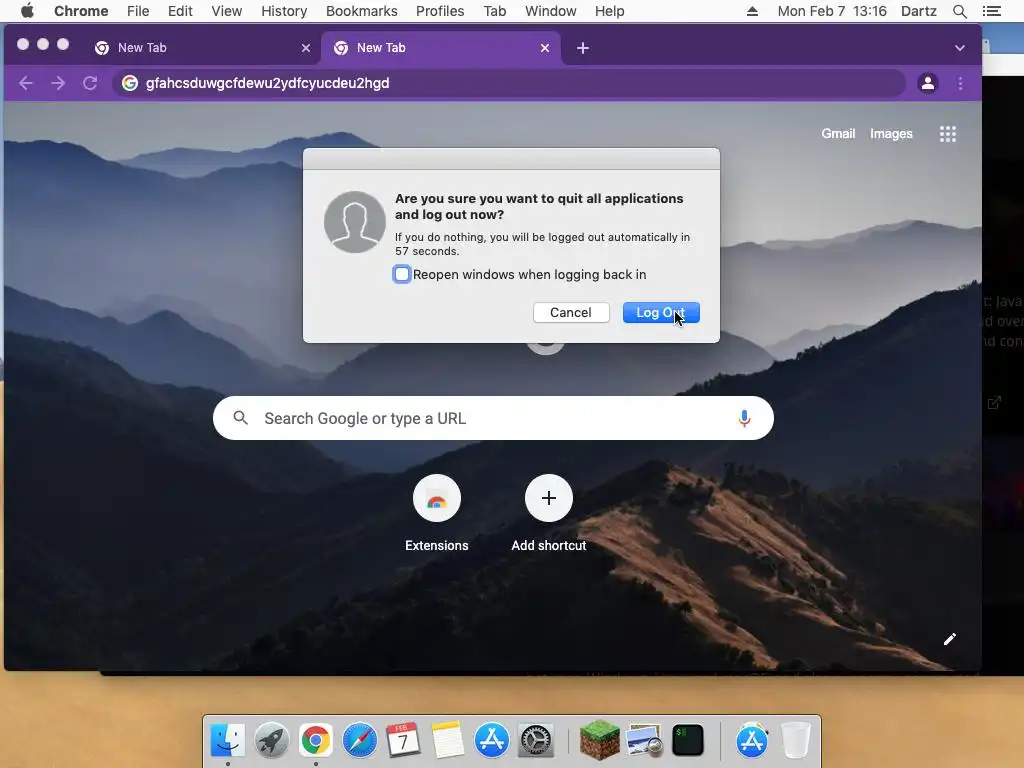Click the Chrome icon in the Dock
The image size is (1024, 768).
[315, 741]
